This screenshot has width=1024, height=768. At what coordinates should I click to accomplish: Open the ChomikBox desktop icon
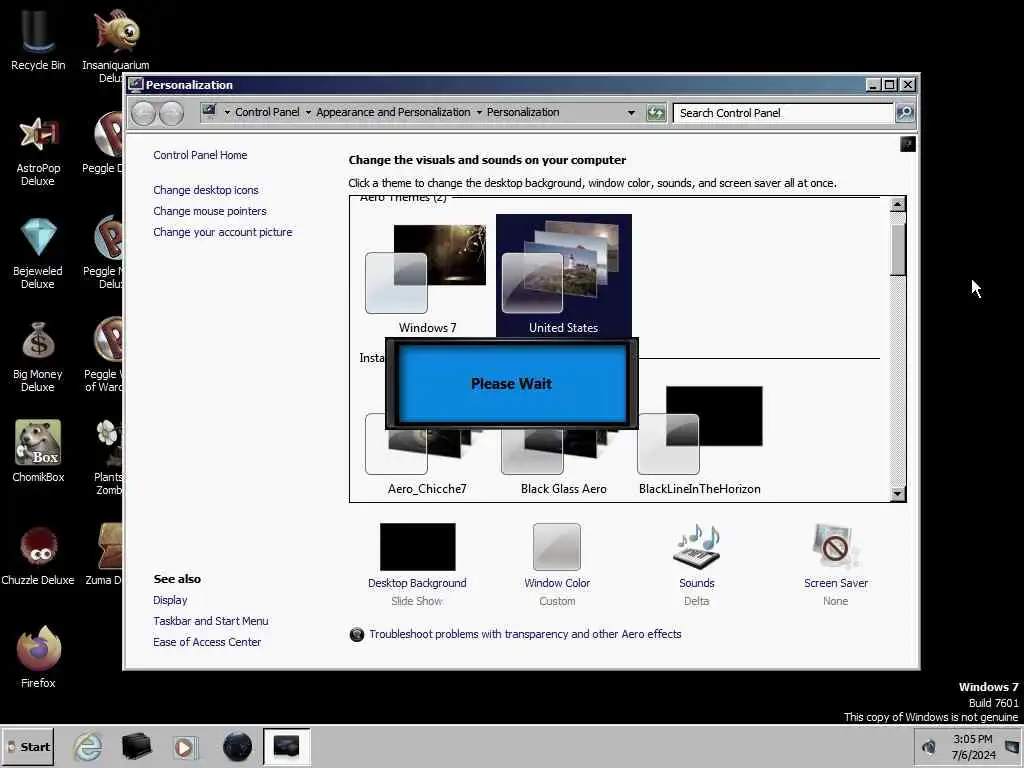[x=38, y=451]
